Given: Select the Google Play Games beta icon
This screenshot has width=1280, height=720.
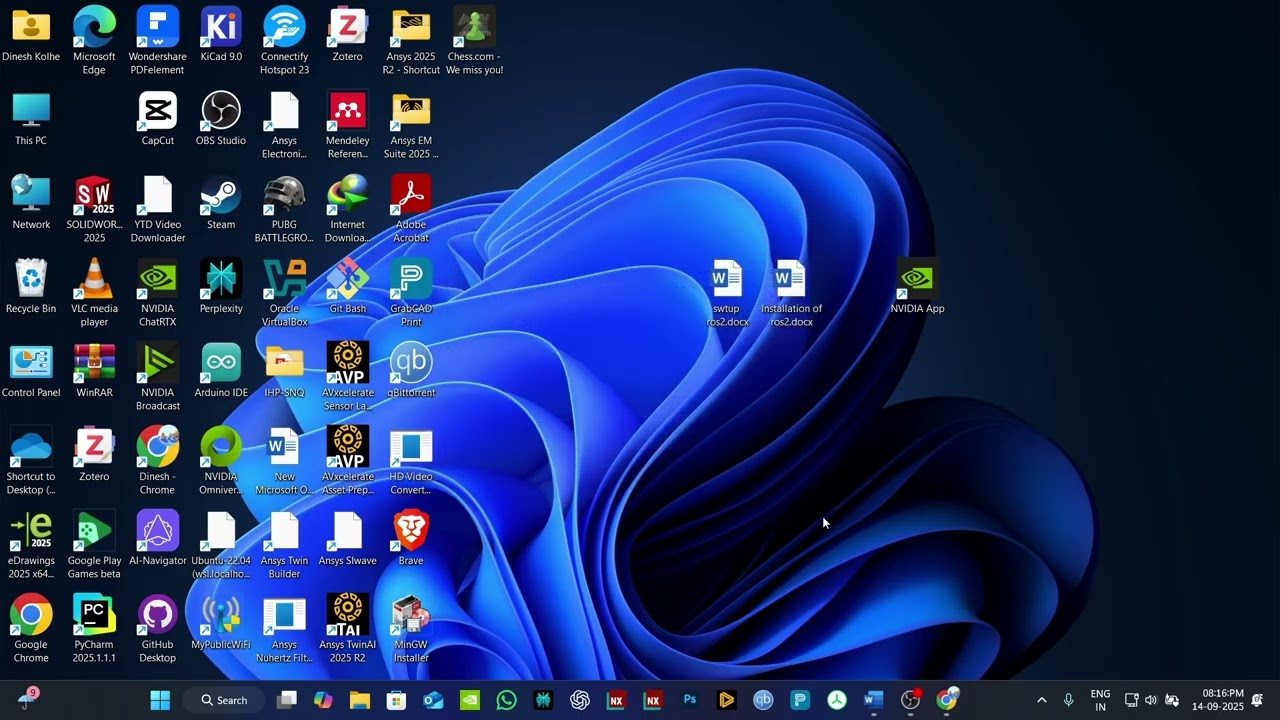Looking at the screenshot, I should pos(94,546).
